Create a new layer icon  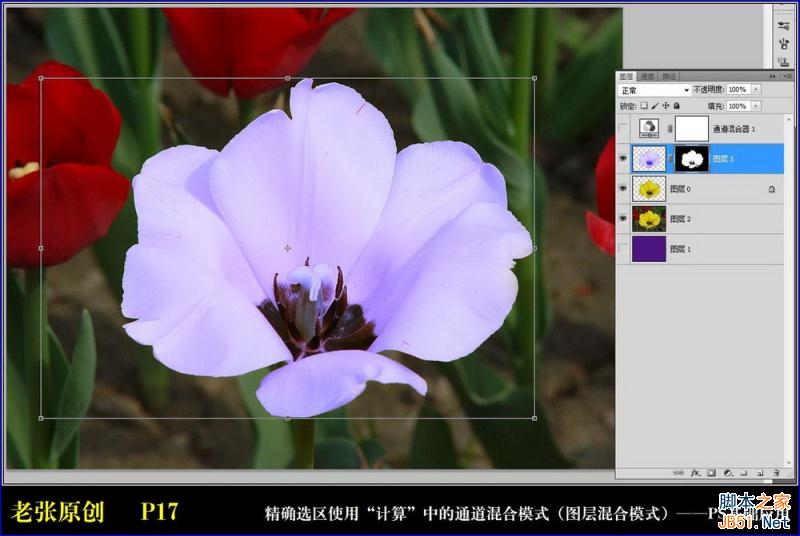click(x=759, y=473)
